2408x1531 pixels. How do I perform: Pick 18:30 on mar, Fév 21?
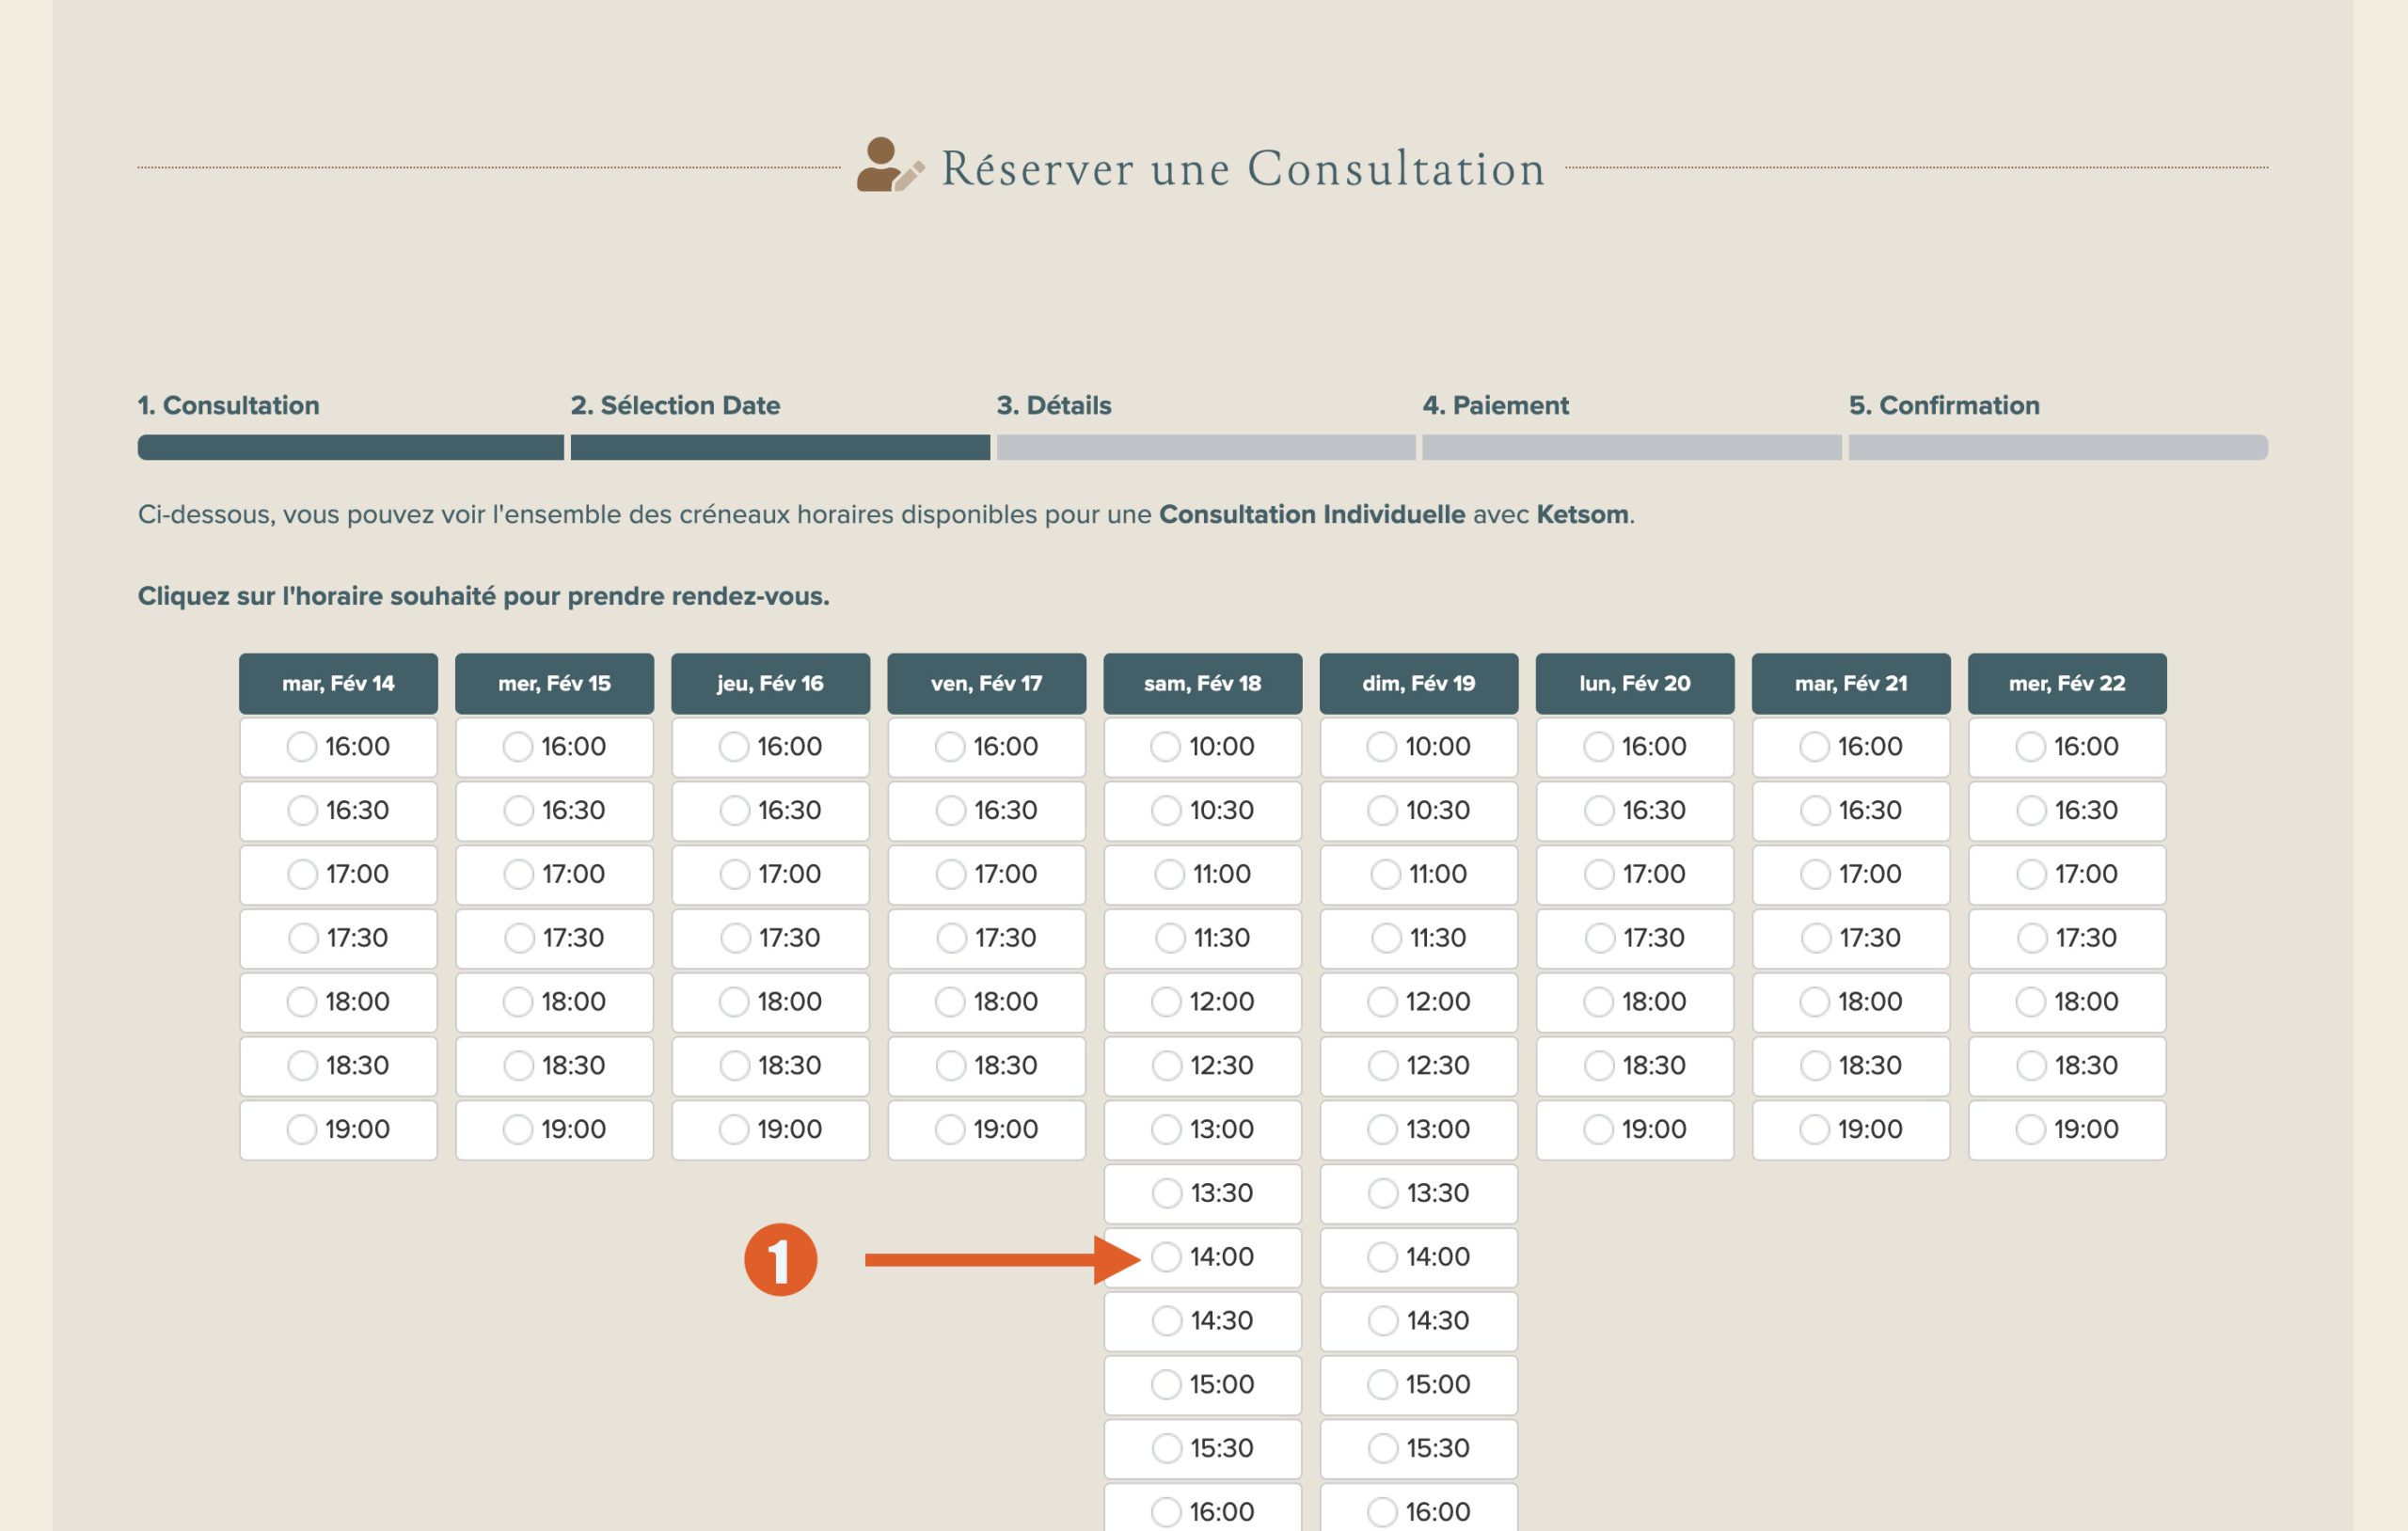[1851, 1066]
